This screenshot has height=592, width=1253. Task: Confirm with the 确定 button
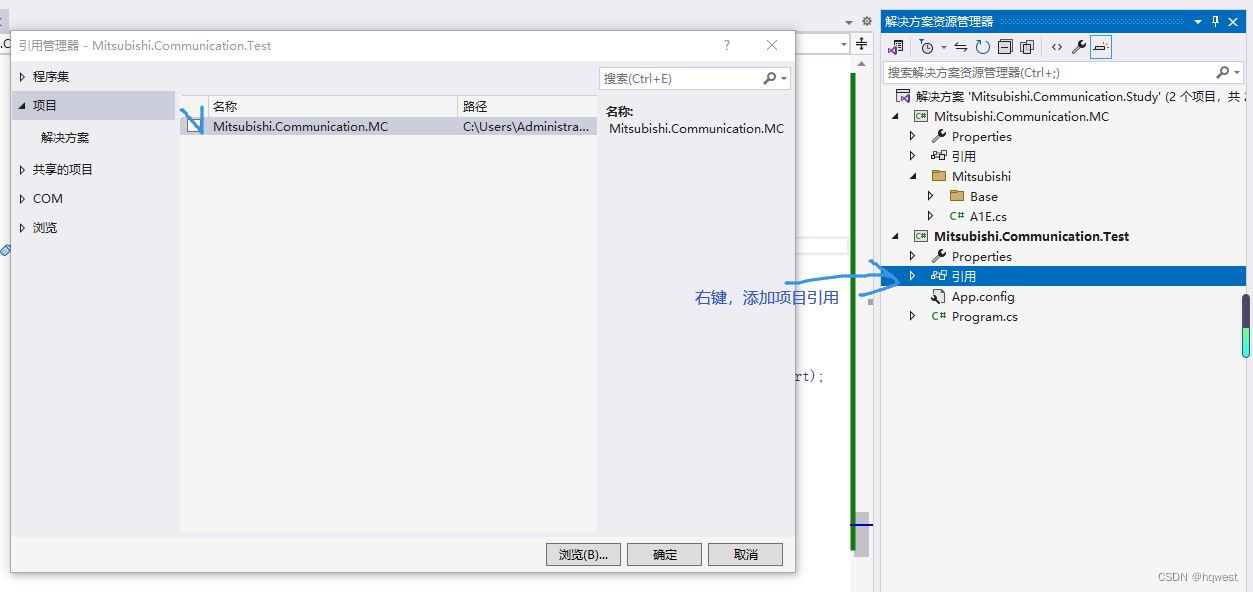click(664, 554)
